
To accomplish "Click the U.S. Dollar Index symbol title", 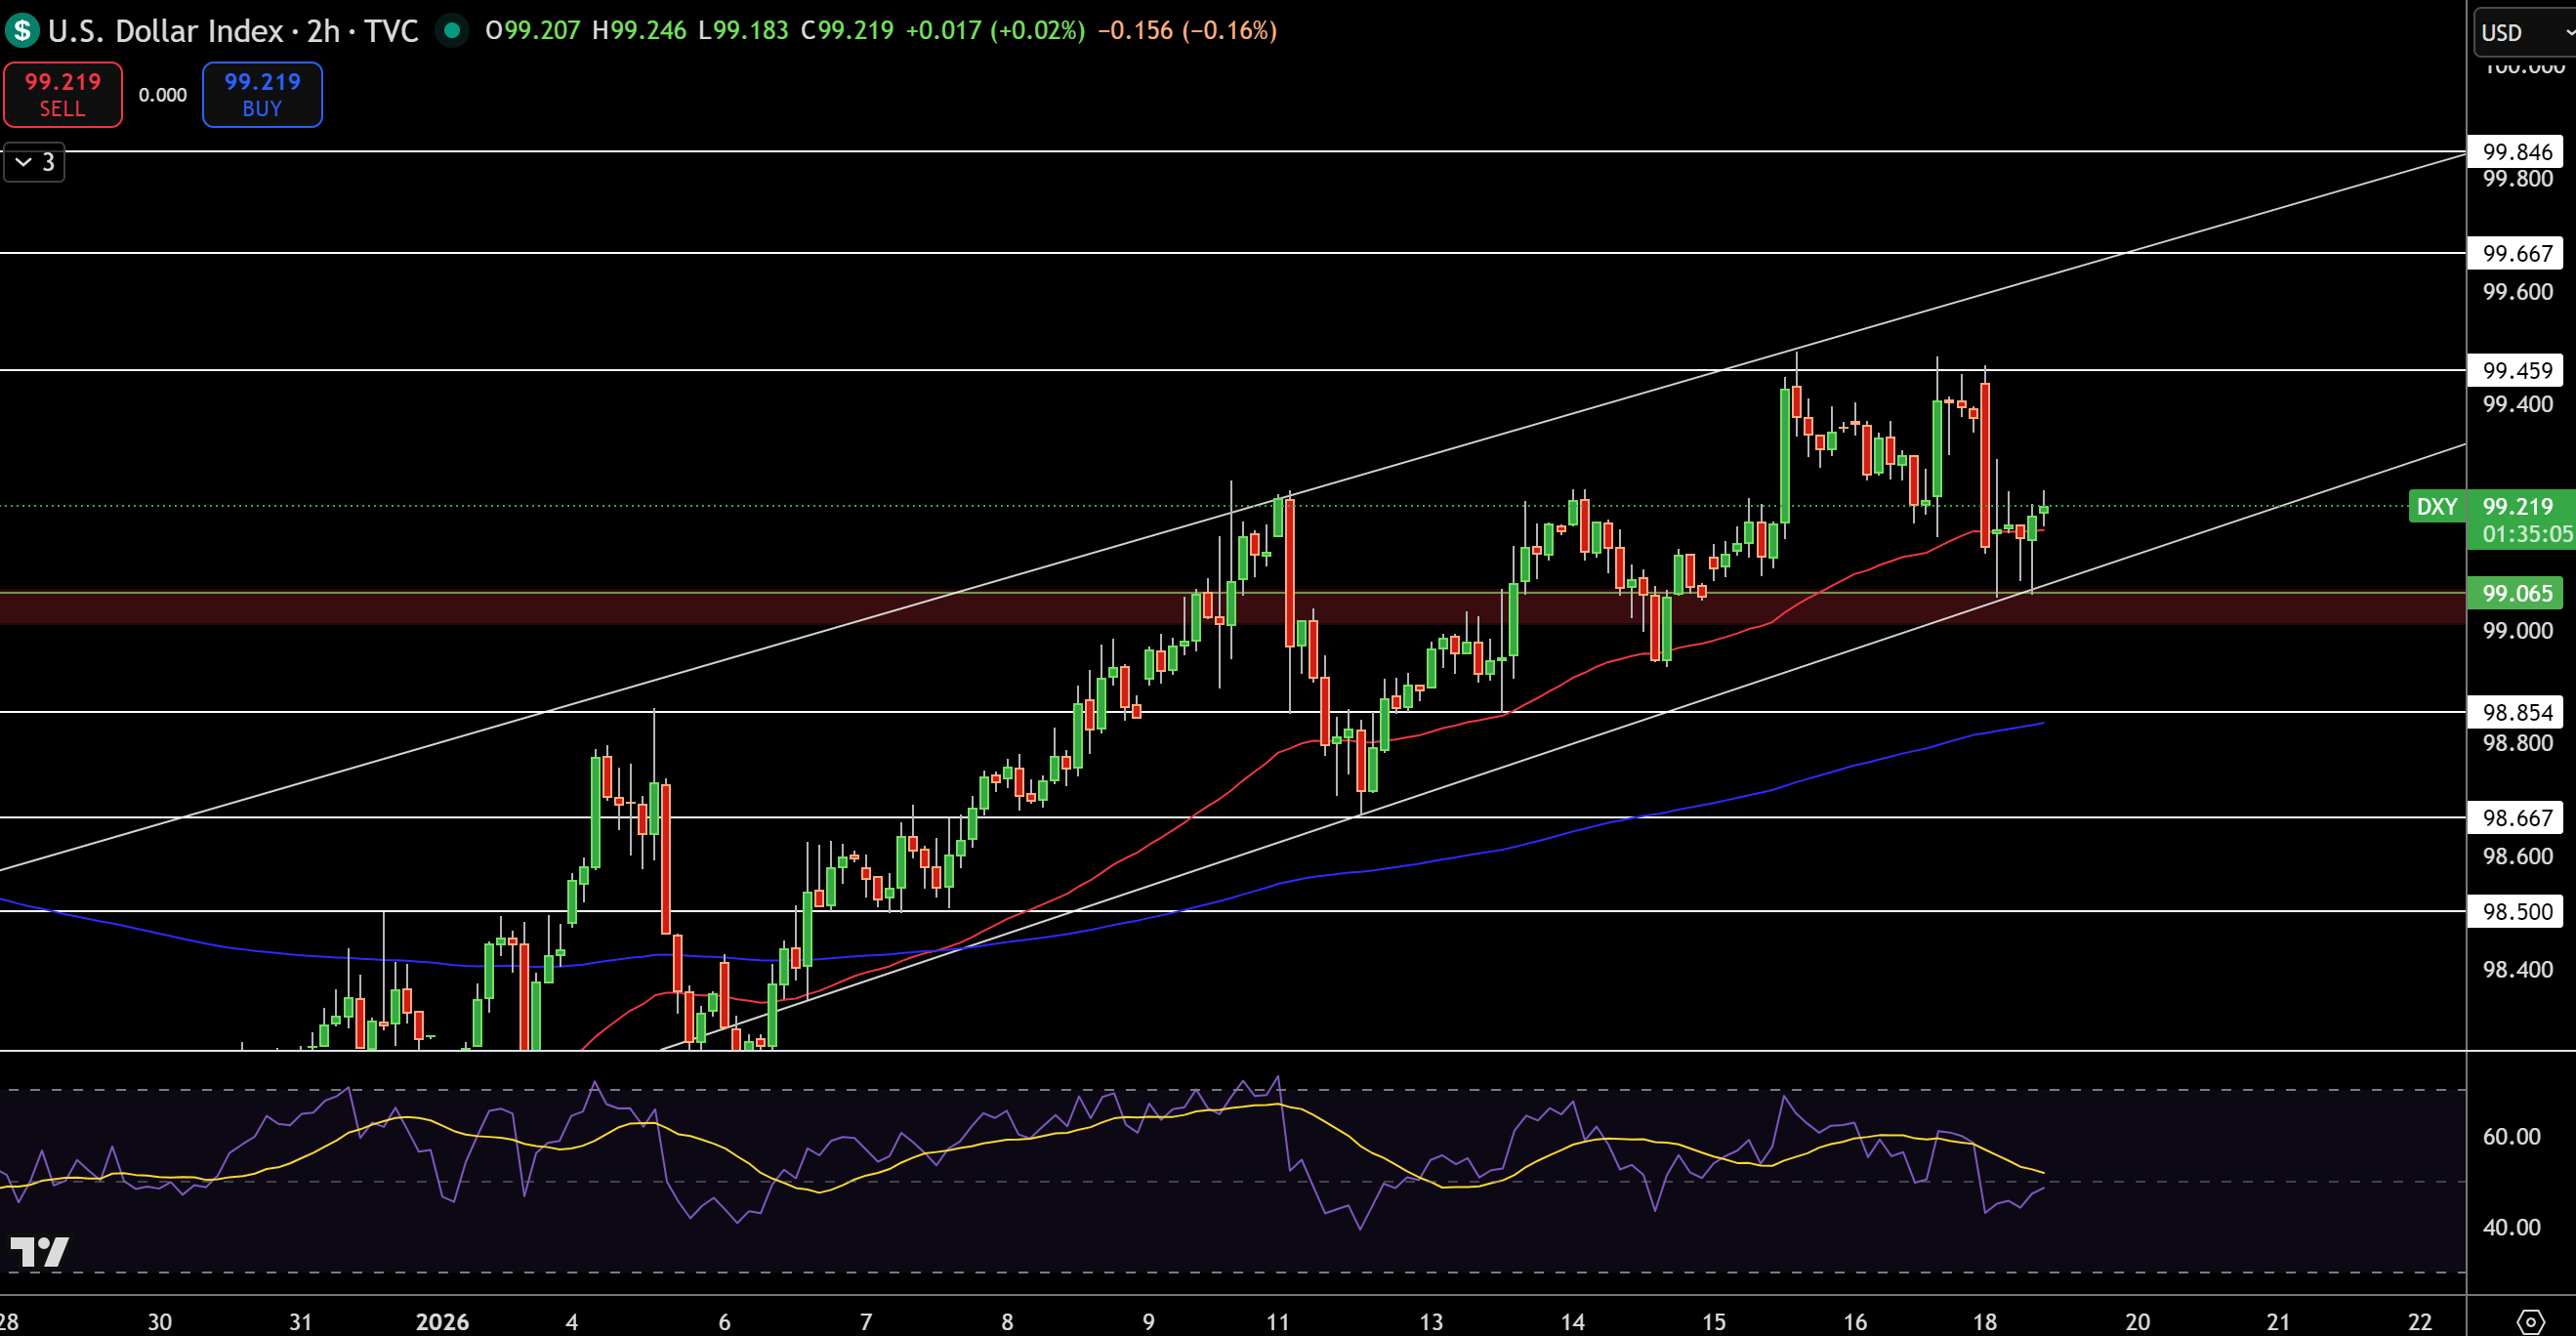I will pyautogui.click(x=165, y=31).
